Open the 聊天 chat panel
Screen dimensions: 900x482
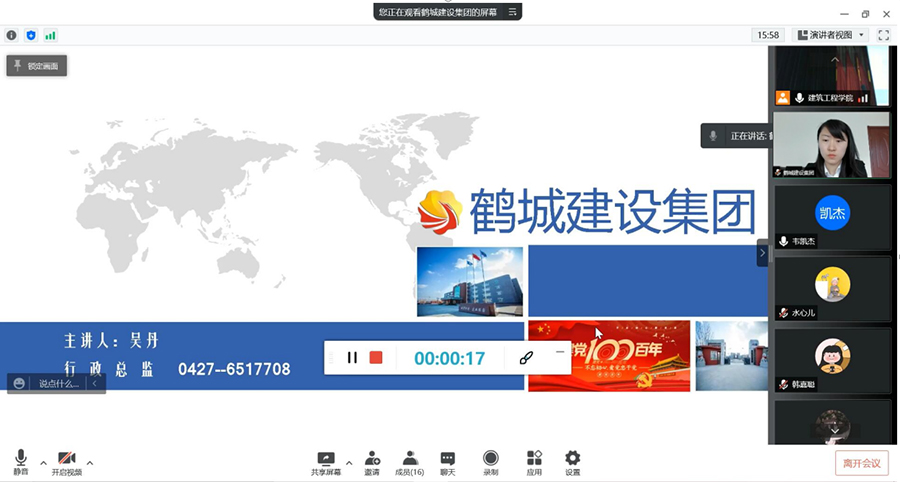click(x=447, y=462)
